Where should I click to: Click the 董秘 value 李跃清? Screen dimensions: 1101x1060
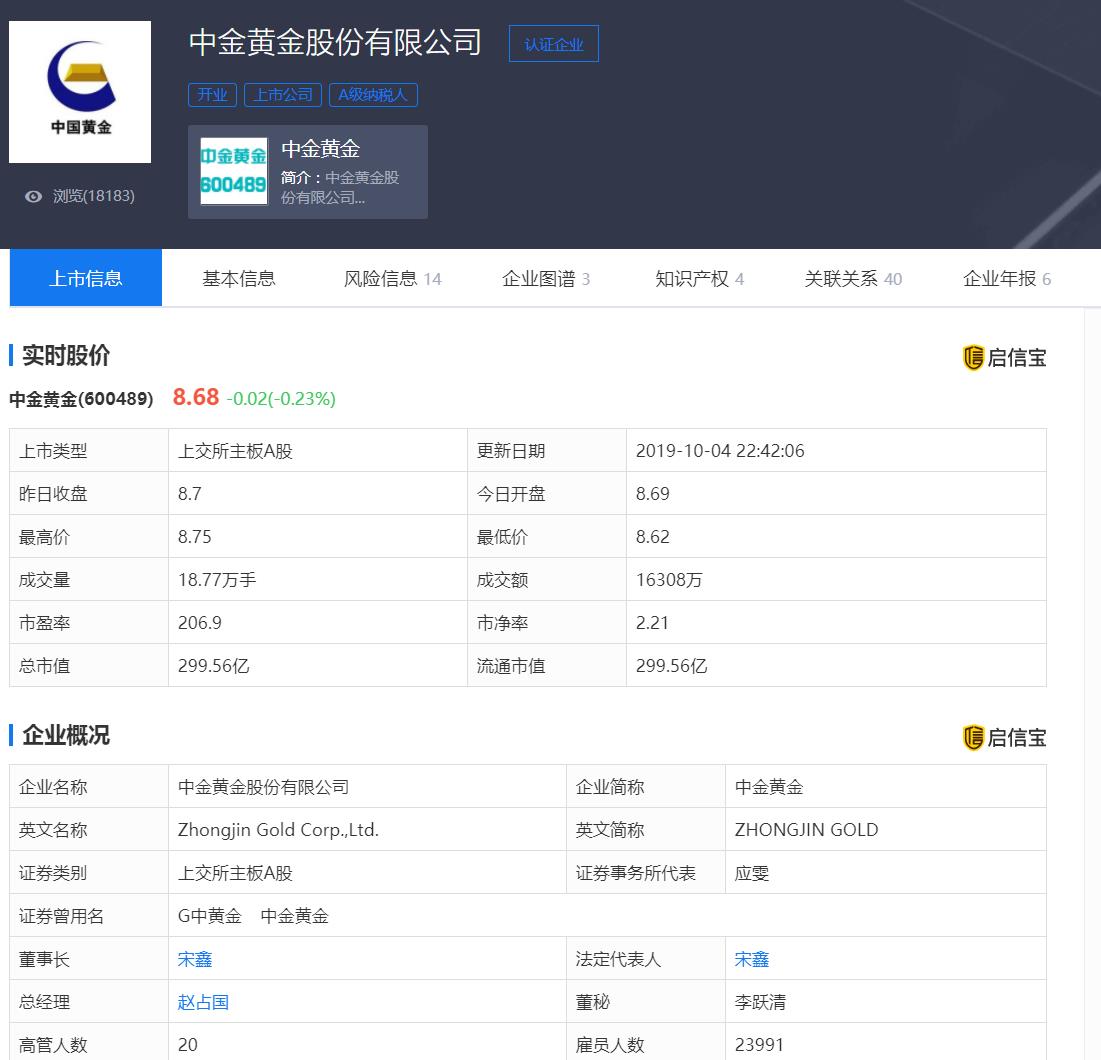point(760,1002)
